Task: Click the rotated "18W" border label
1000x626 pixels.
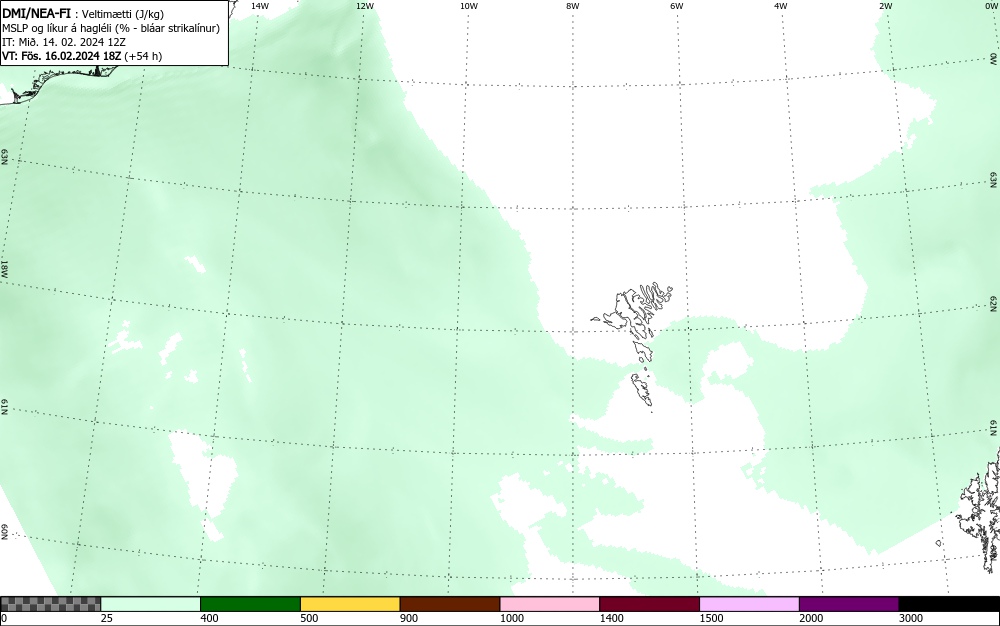Action: 4,268
